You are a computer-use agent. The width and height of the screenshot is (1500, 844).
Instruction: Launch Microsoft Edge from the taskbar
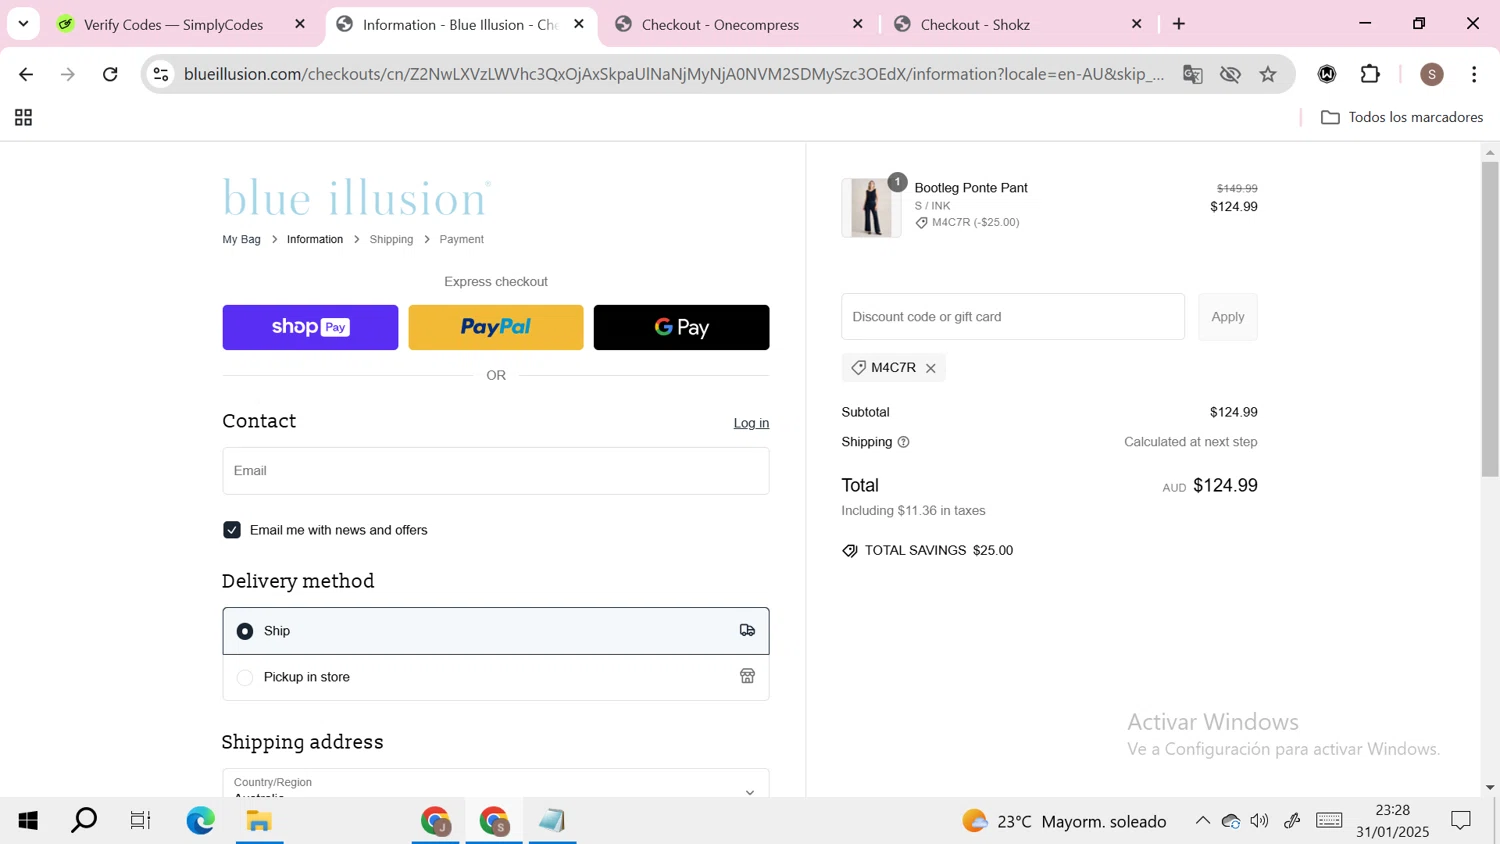point(200,821)
